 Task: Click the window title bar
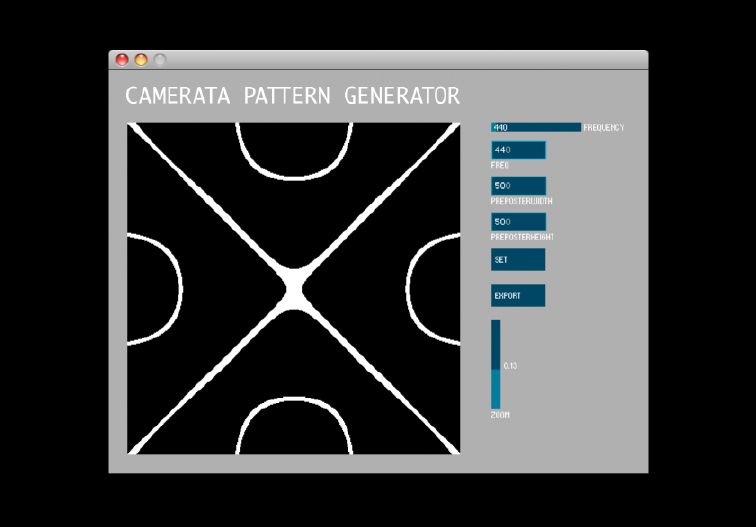click(400, 60)
